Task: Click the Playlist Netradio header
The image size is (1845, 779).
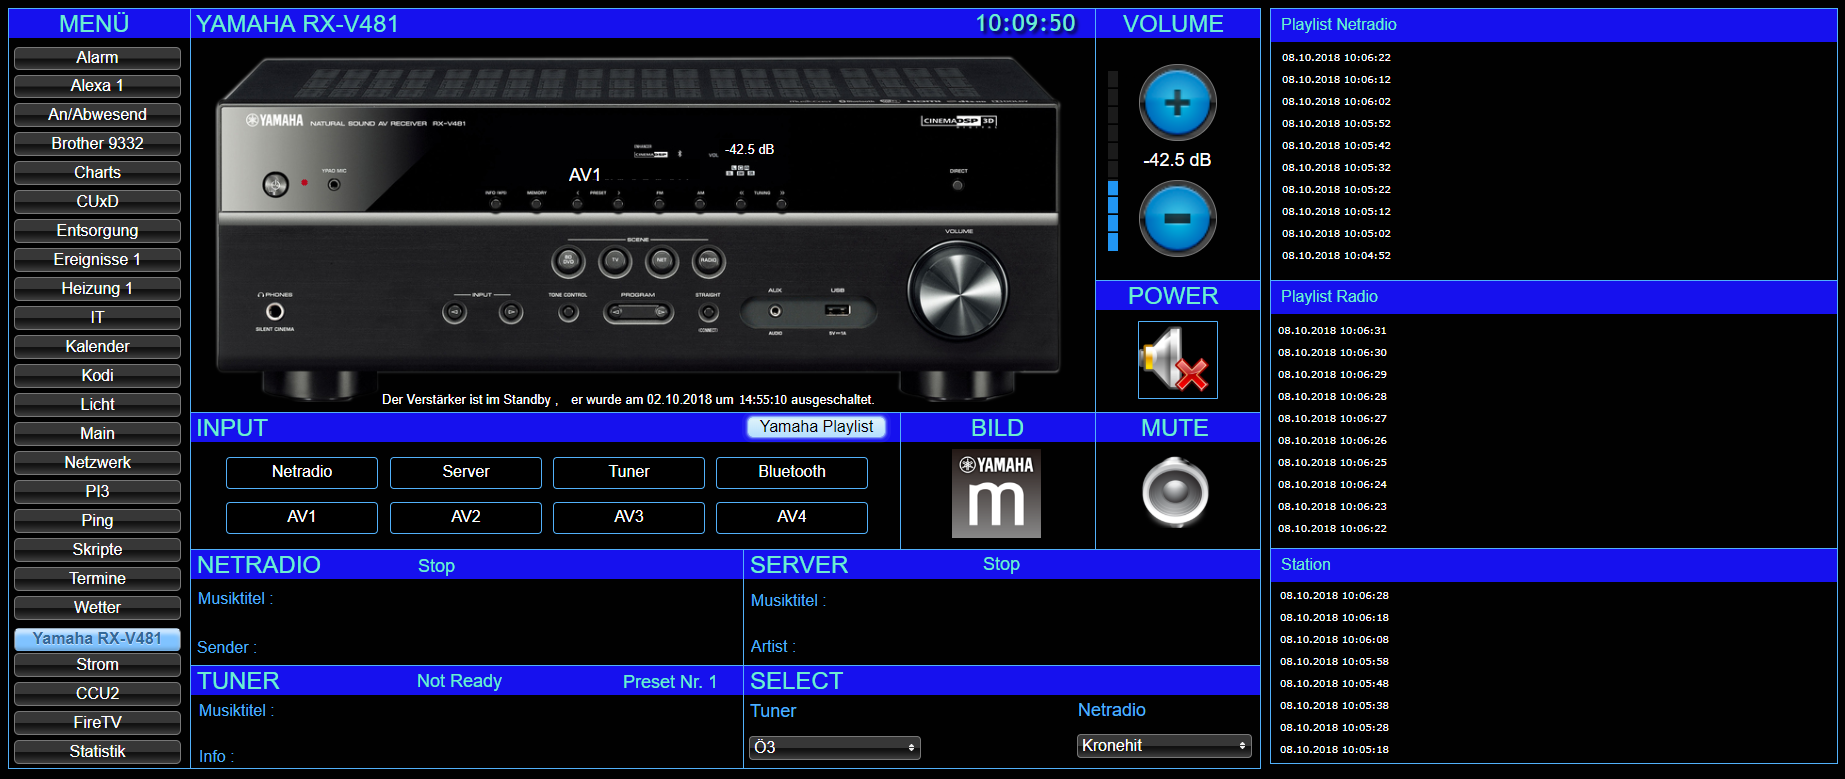Action: click(x=1553, y=25)
